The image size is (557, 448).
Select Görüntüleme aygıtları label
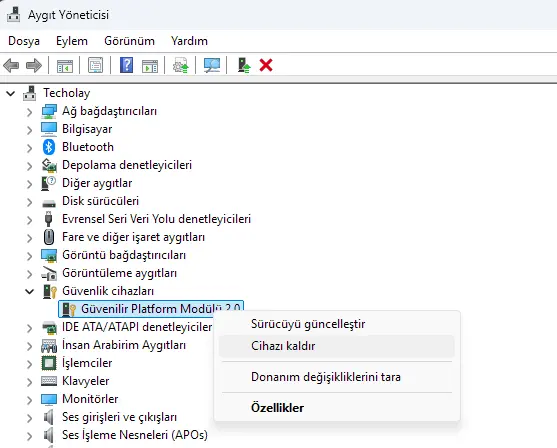[x=119, y=273]
